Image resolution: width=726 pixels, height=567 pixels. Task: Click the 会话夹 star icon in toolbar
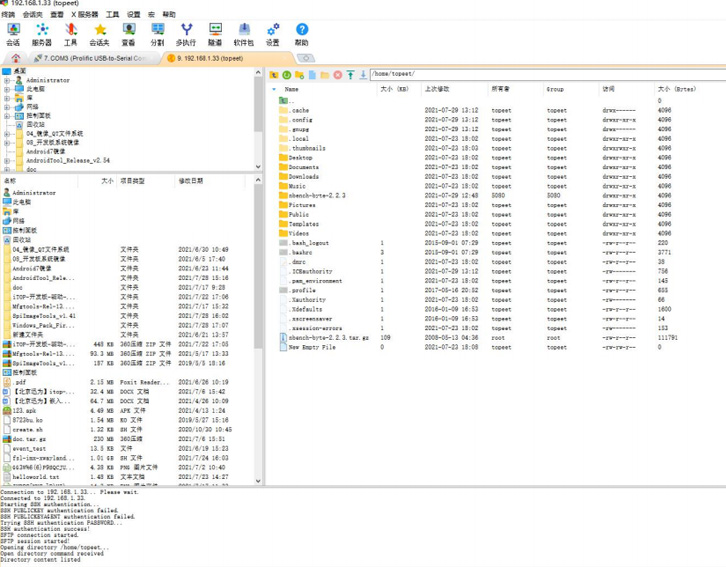(100, 35)
